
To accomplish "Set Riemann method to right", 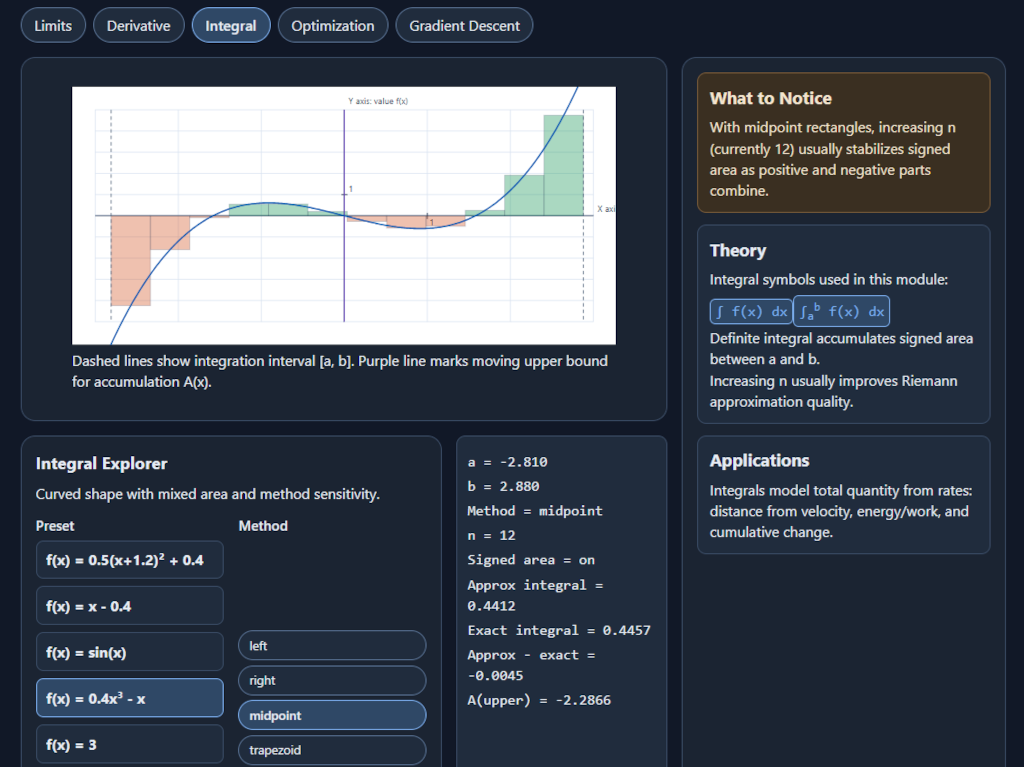I will tap(332, 680).
